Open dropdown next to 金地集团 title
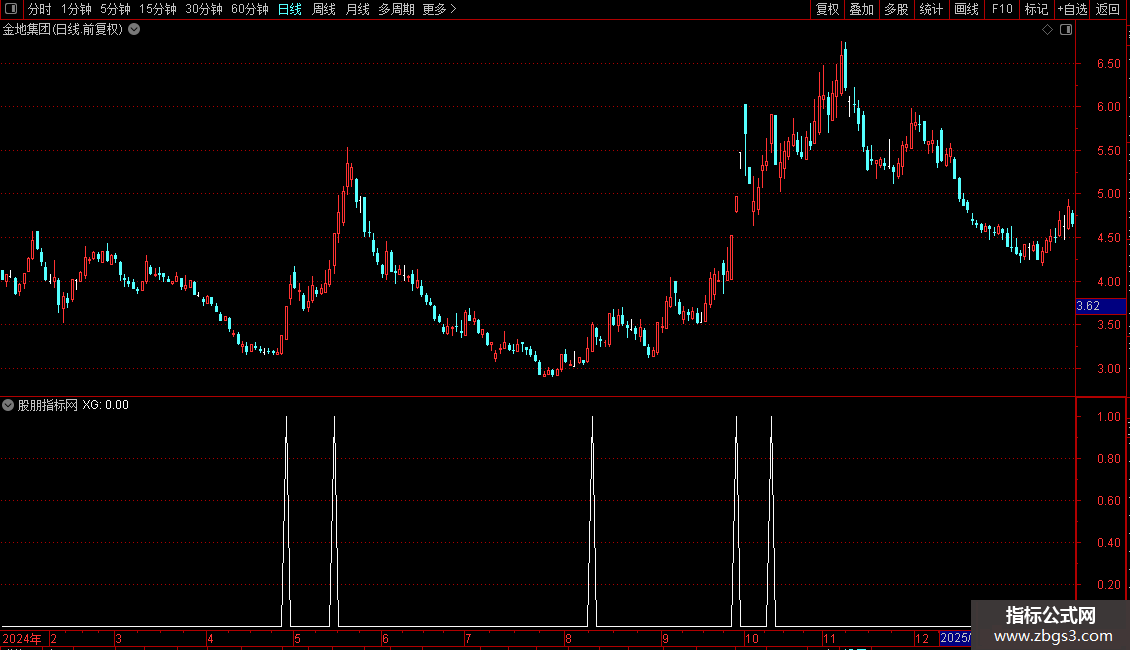Screen dimensions: 1130x650 coord(134,30)
